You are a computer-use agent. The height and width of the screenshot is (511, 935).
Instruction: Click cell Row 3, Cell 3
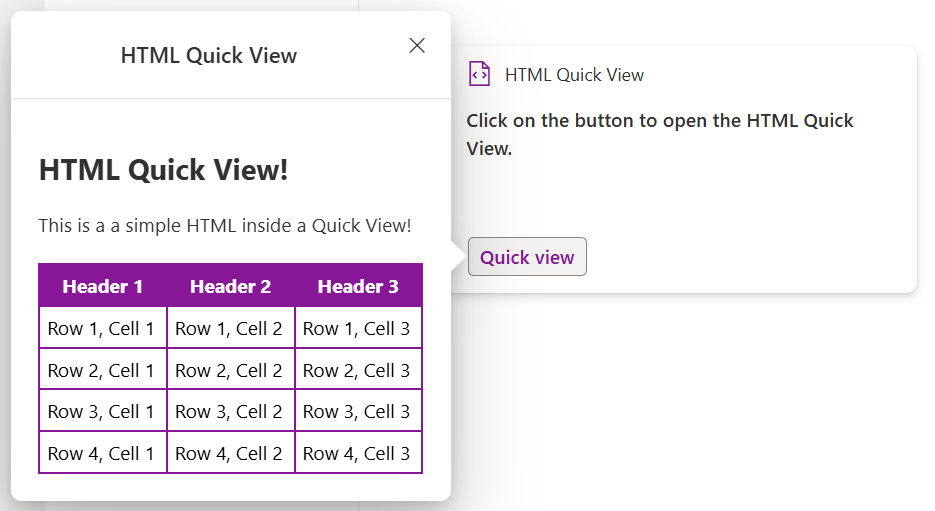tap(357, 411)
